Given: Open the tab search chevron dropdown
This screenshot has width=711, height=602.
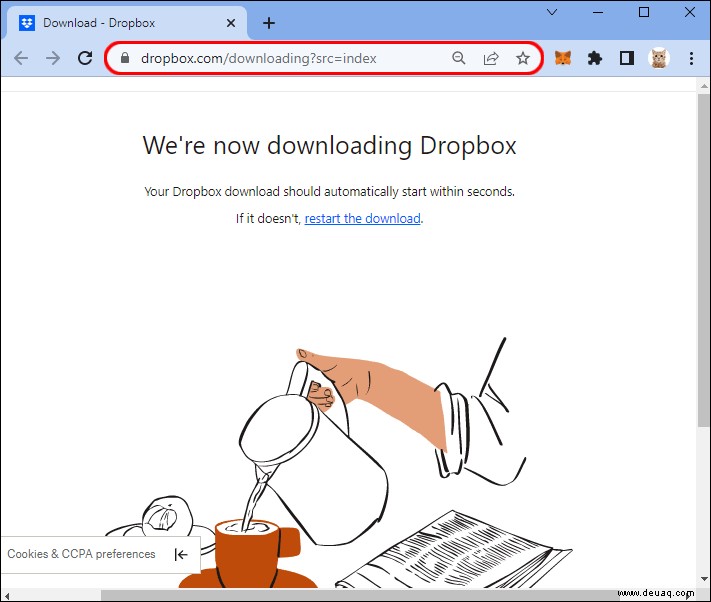Looking at the screenshot, I should (x=552, y=12).
